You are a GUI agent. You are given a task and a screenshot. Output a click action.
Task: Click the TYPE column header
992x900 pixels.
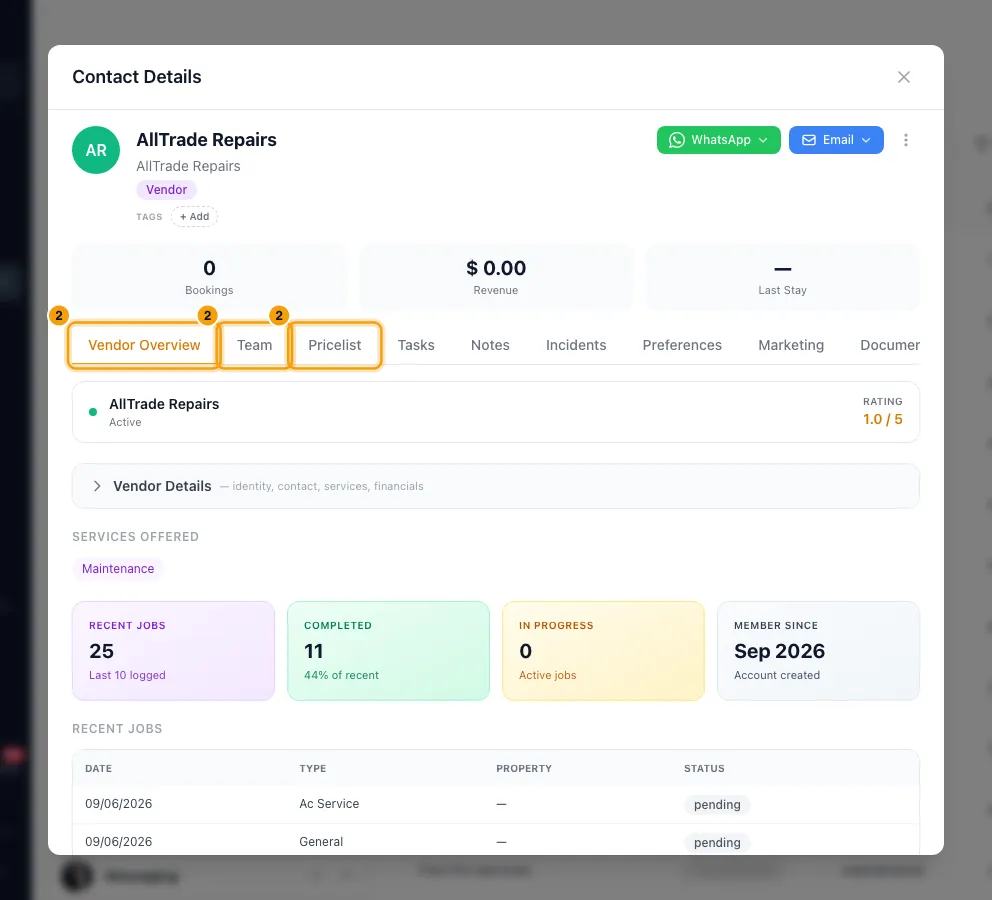pos(313,768)
